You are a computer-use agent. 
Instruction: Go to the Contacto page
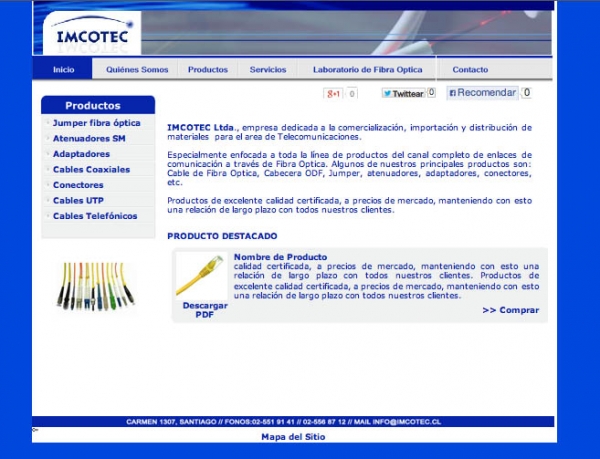(x=470, y=70)
